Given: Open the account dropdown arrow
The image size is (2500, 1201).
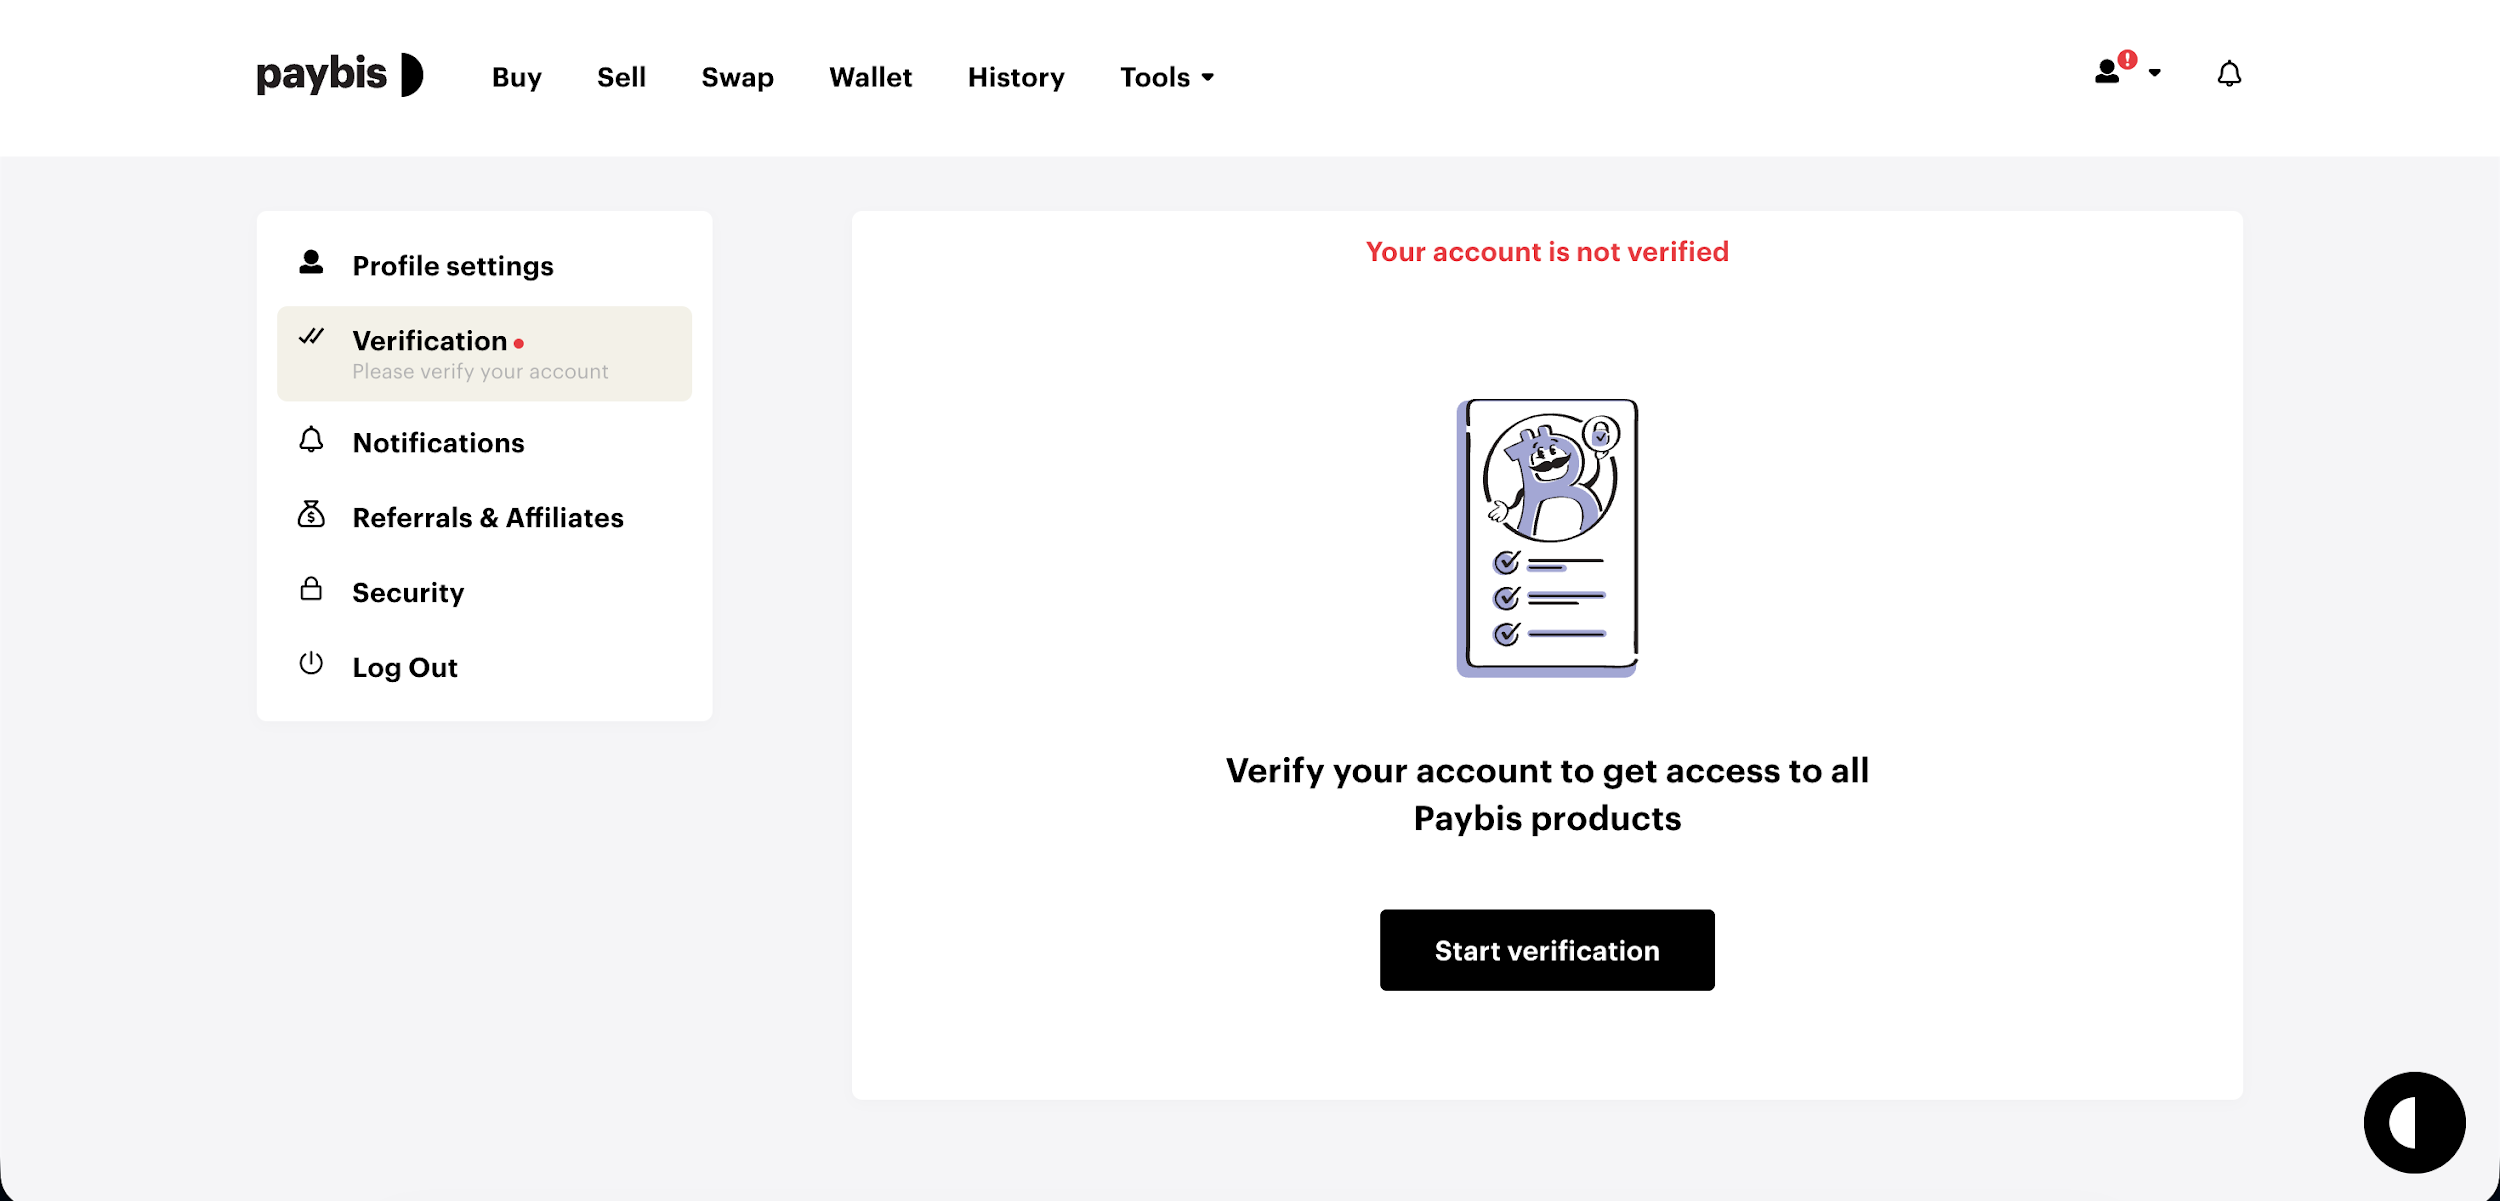Looking at the screenshot, I should click(2155, 73).
